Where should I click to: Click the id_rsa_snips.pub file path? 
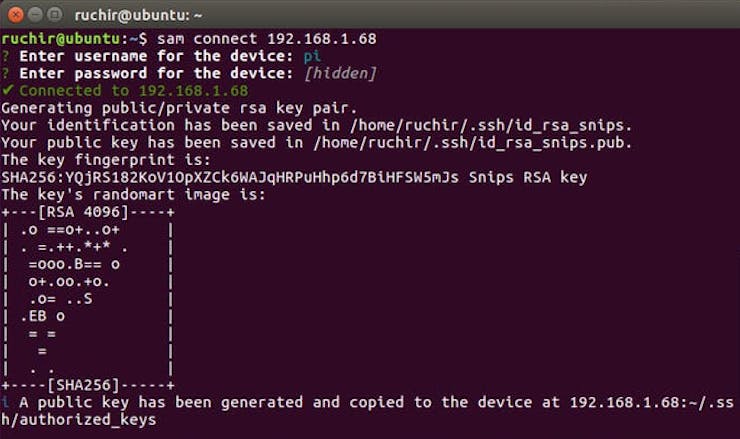473,143
